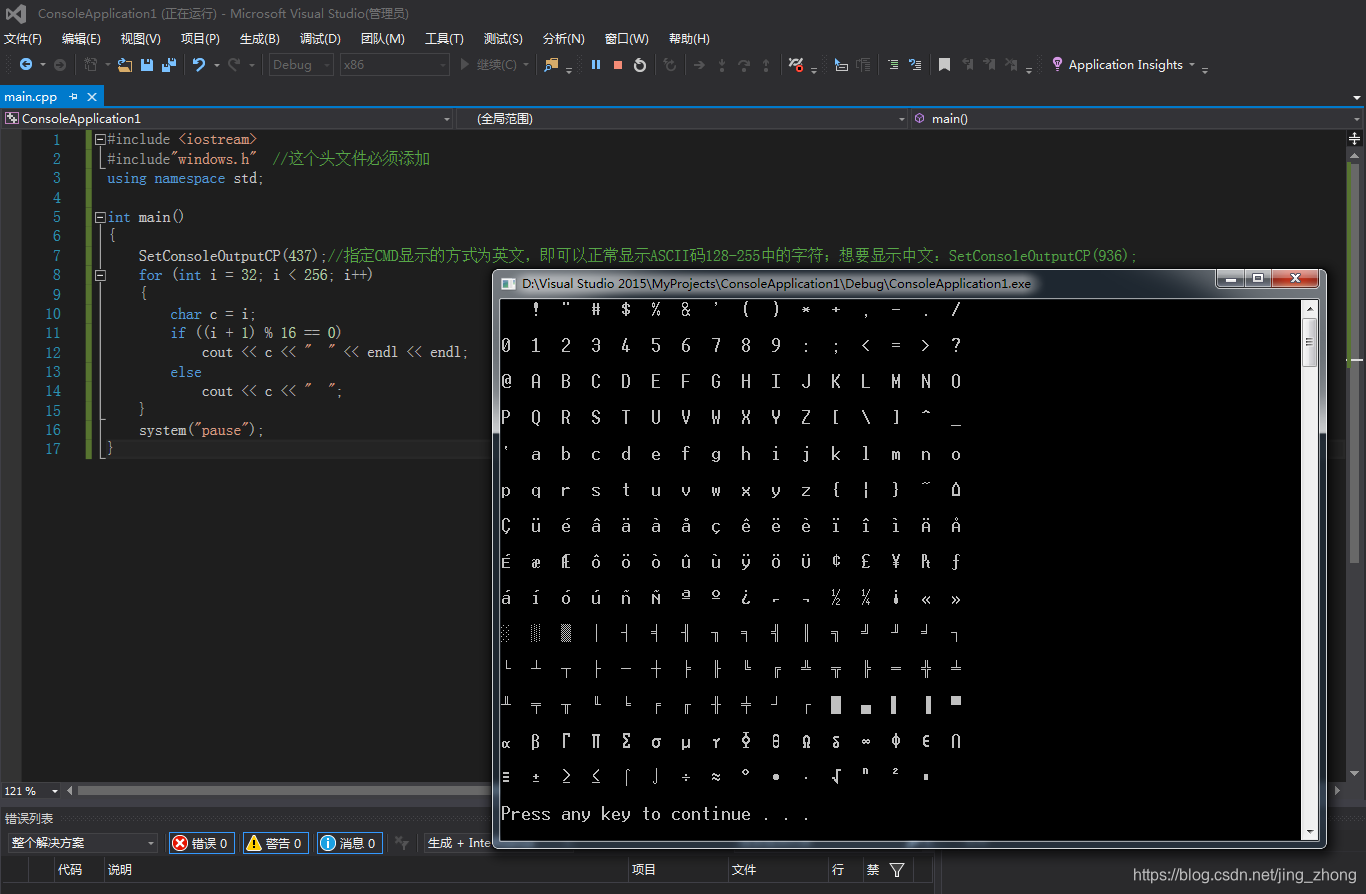The height and width of the screenshot is (894, 1366).
Task: Click the Application Insights lightbulb icon
Action: click(1057, 64)
